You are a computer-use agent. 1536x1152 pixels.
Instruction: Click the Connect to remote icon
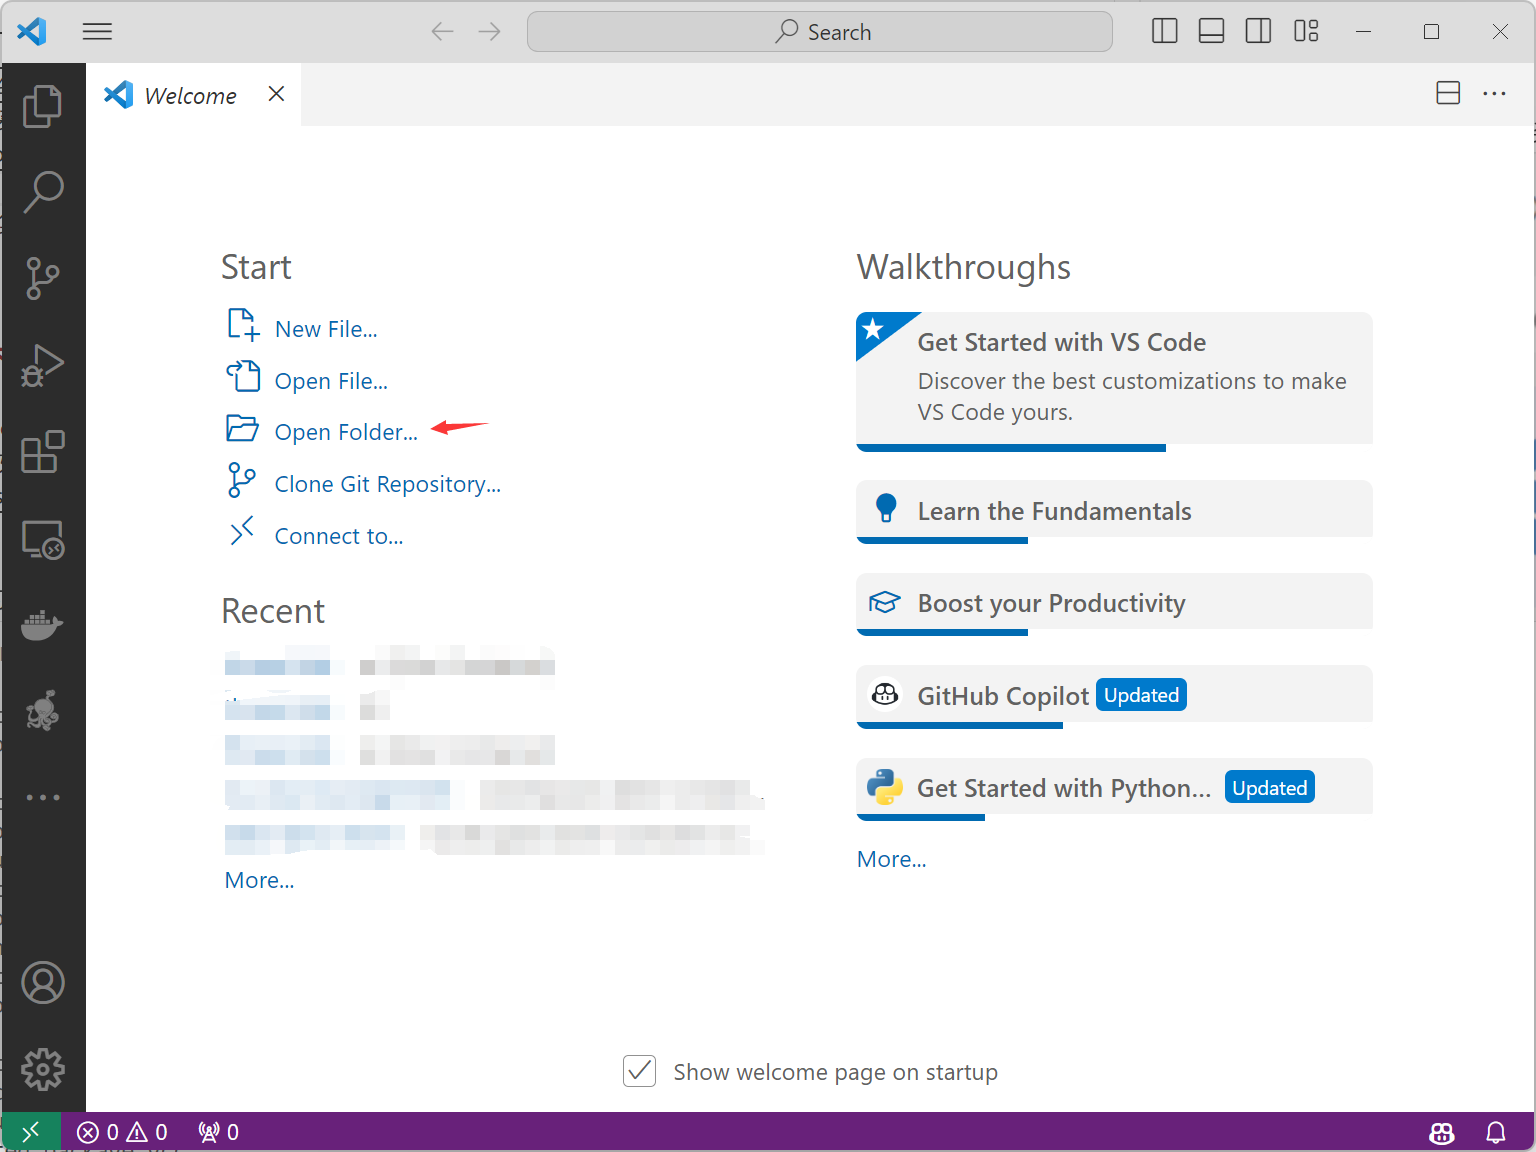[x=242, y=531]
